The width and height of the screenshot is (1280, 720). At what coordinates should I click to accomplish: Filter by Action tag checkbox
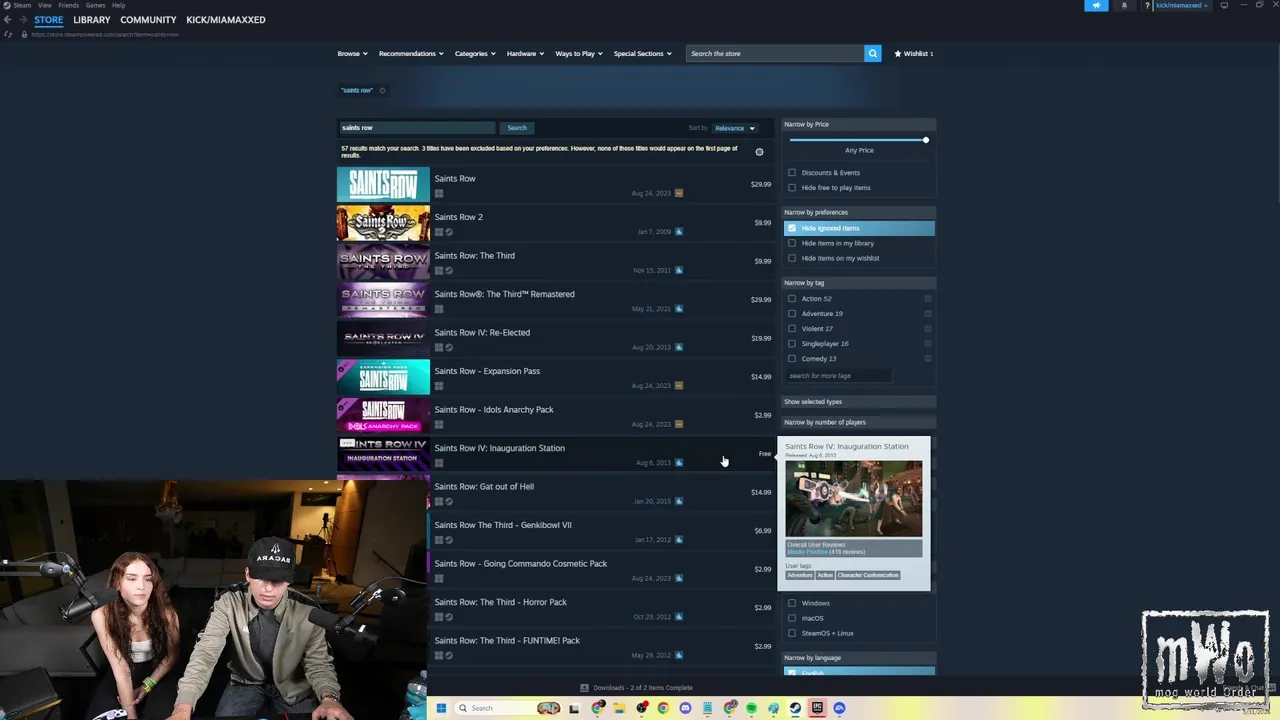[792, 298]
